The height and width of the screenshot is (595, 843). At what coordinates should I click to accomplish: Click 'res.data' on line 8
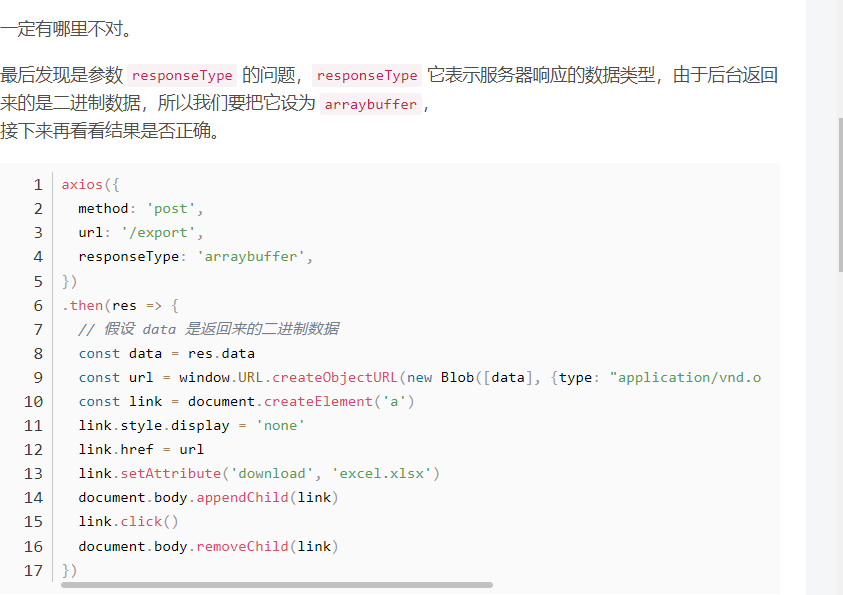tap(221, 354)
